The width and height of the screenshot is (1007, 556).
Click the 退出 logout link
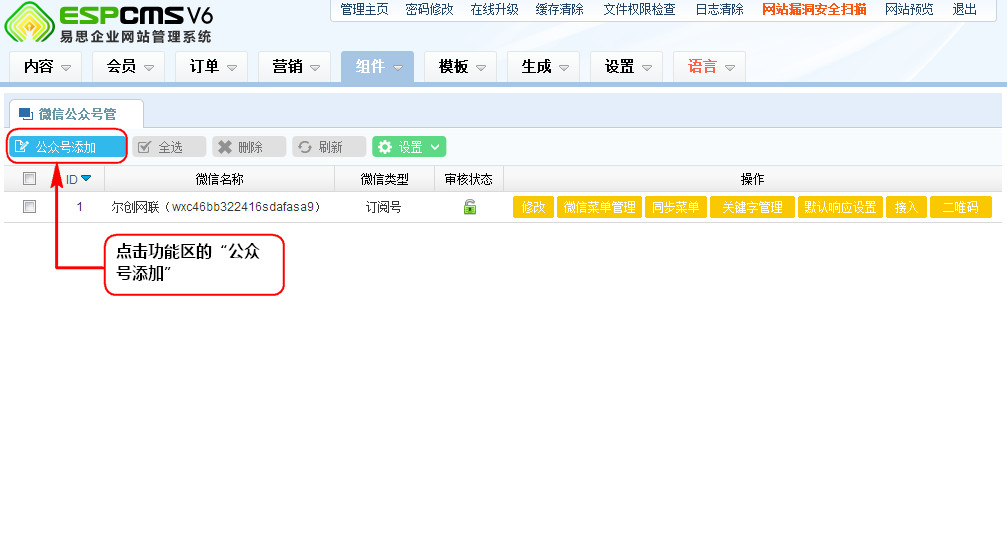coord(964,10)
